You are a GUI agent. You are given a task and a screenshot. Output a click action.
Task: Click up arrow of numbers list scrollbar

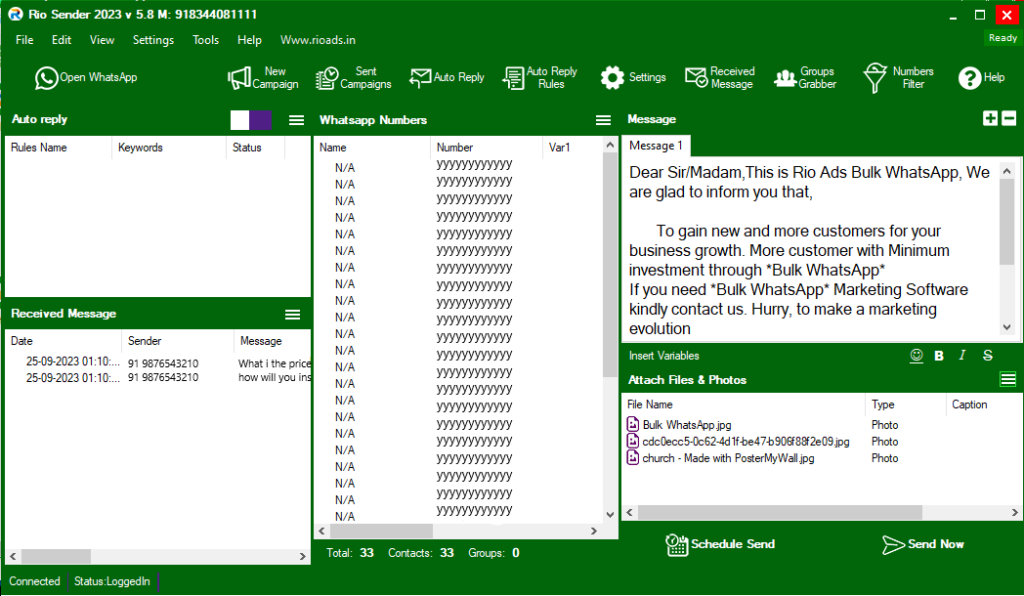click(610, 145)
